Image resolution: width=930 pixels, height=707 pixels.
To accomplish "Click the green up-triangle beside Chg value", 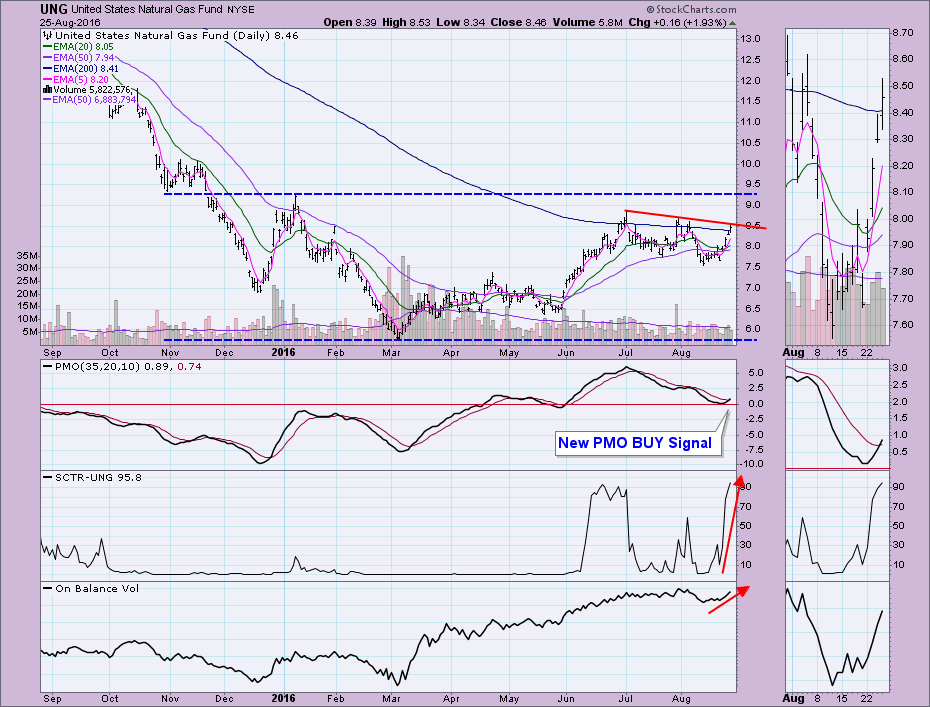I will [733, 22].
